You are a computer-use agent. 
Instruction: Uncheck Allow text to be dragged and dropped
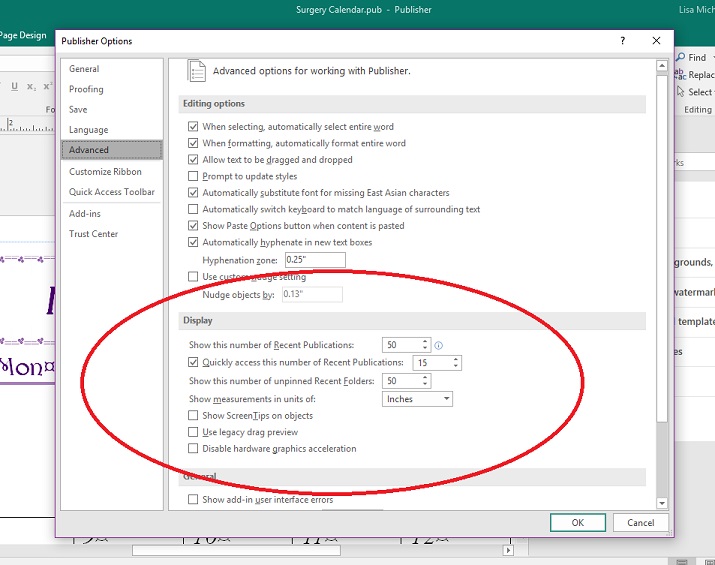point(193,160)
